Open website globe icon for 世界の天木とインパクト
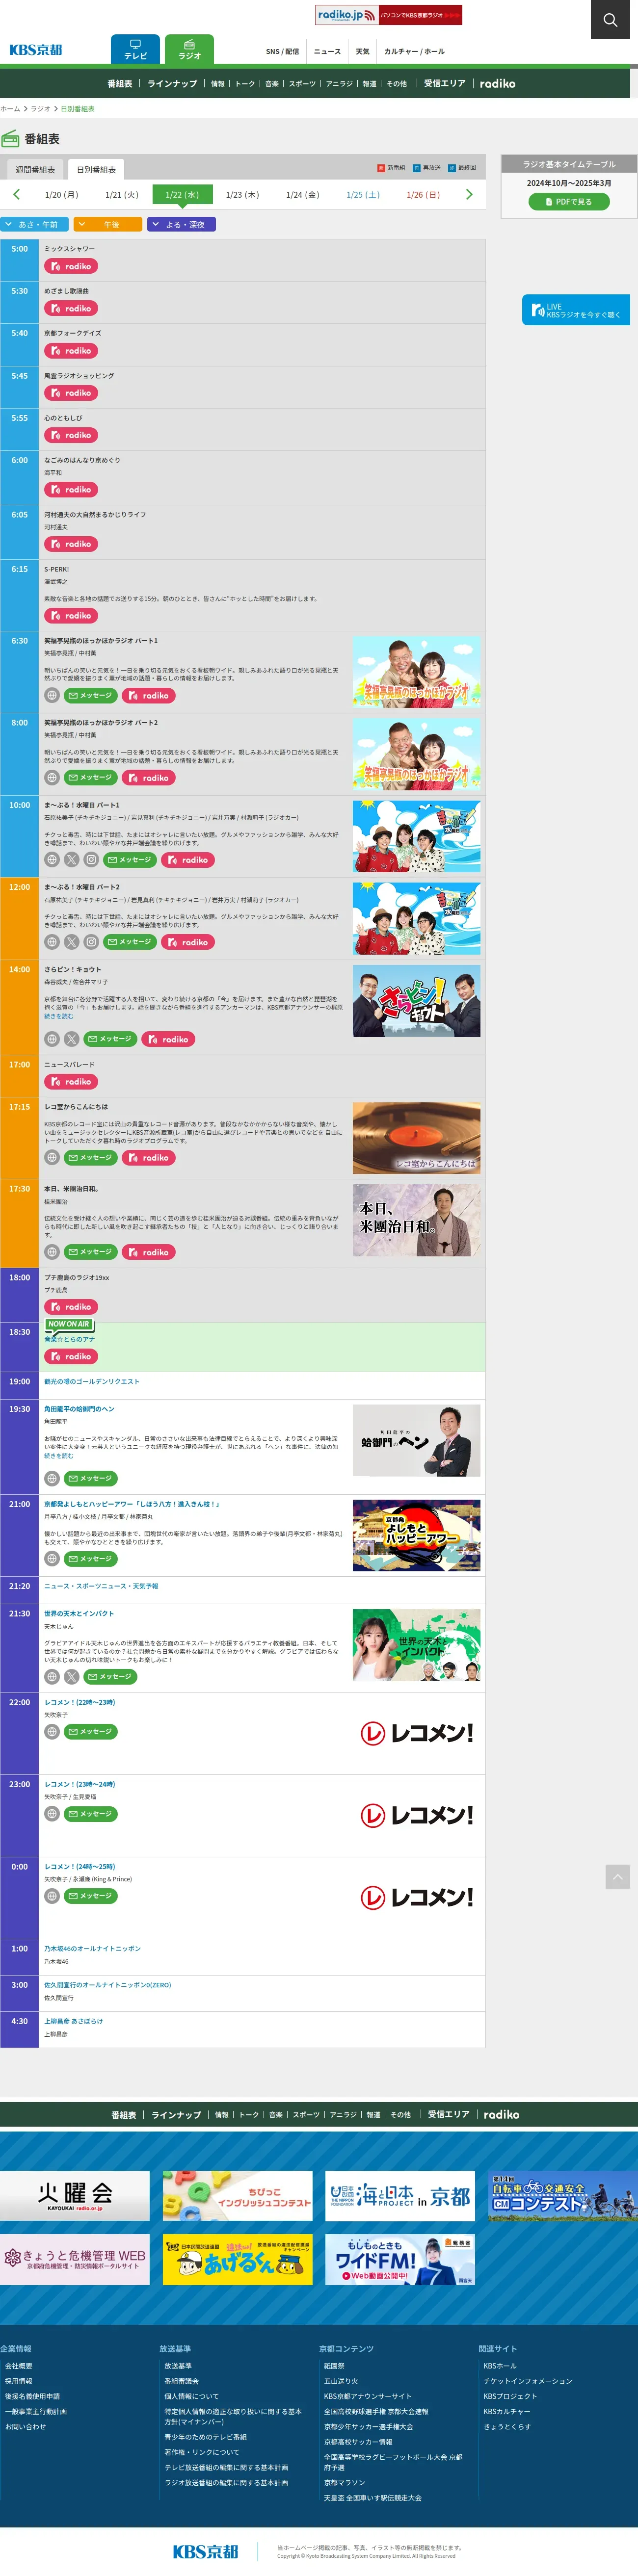The image size is (638, 2576). coord(52,1677)
